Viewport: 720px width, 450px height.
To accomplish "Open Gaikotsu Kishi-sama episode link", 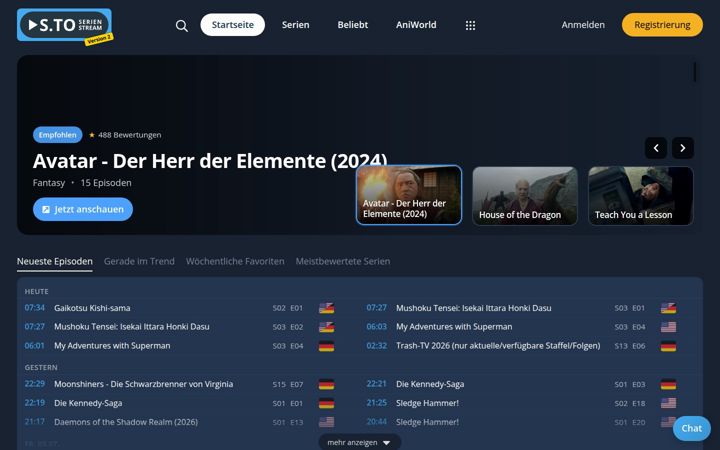I will coord(92,308).
